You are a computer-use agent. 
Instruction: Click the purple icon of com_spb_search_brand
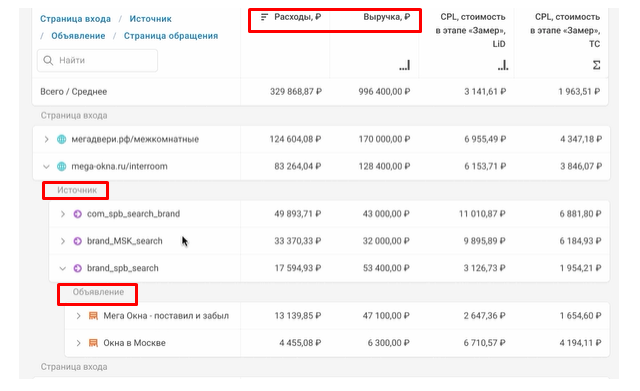tap(78, 214)
